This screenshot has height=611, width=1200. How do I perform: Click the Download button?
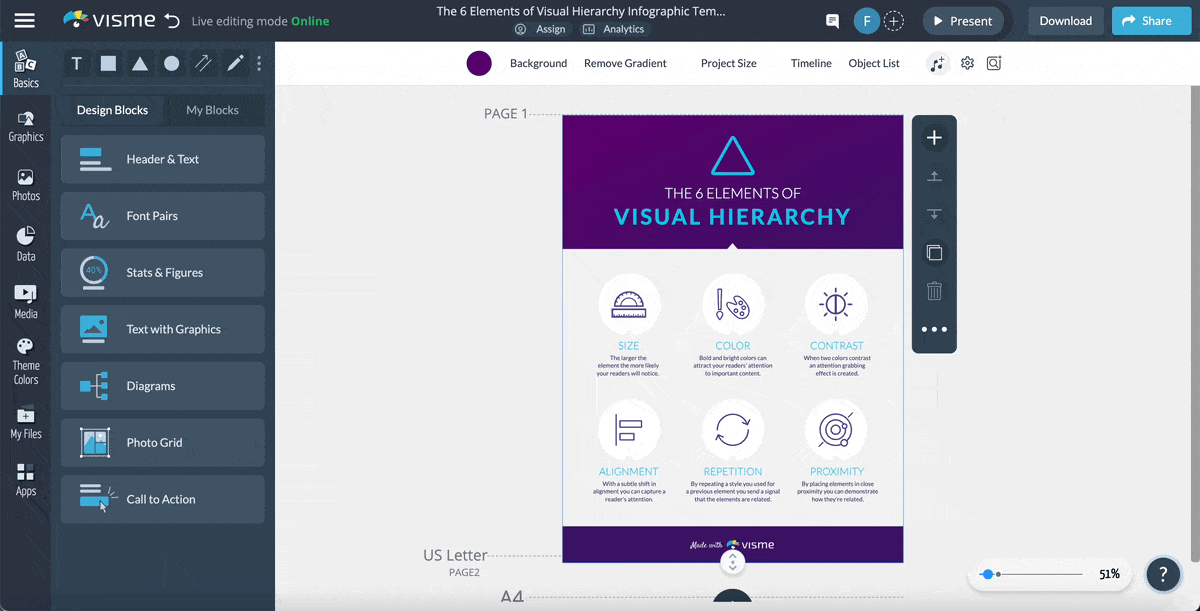click(1065, 20)
